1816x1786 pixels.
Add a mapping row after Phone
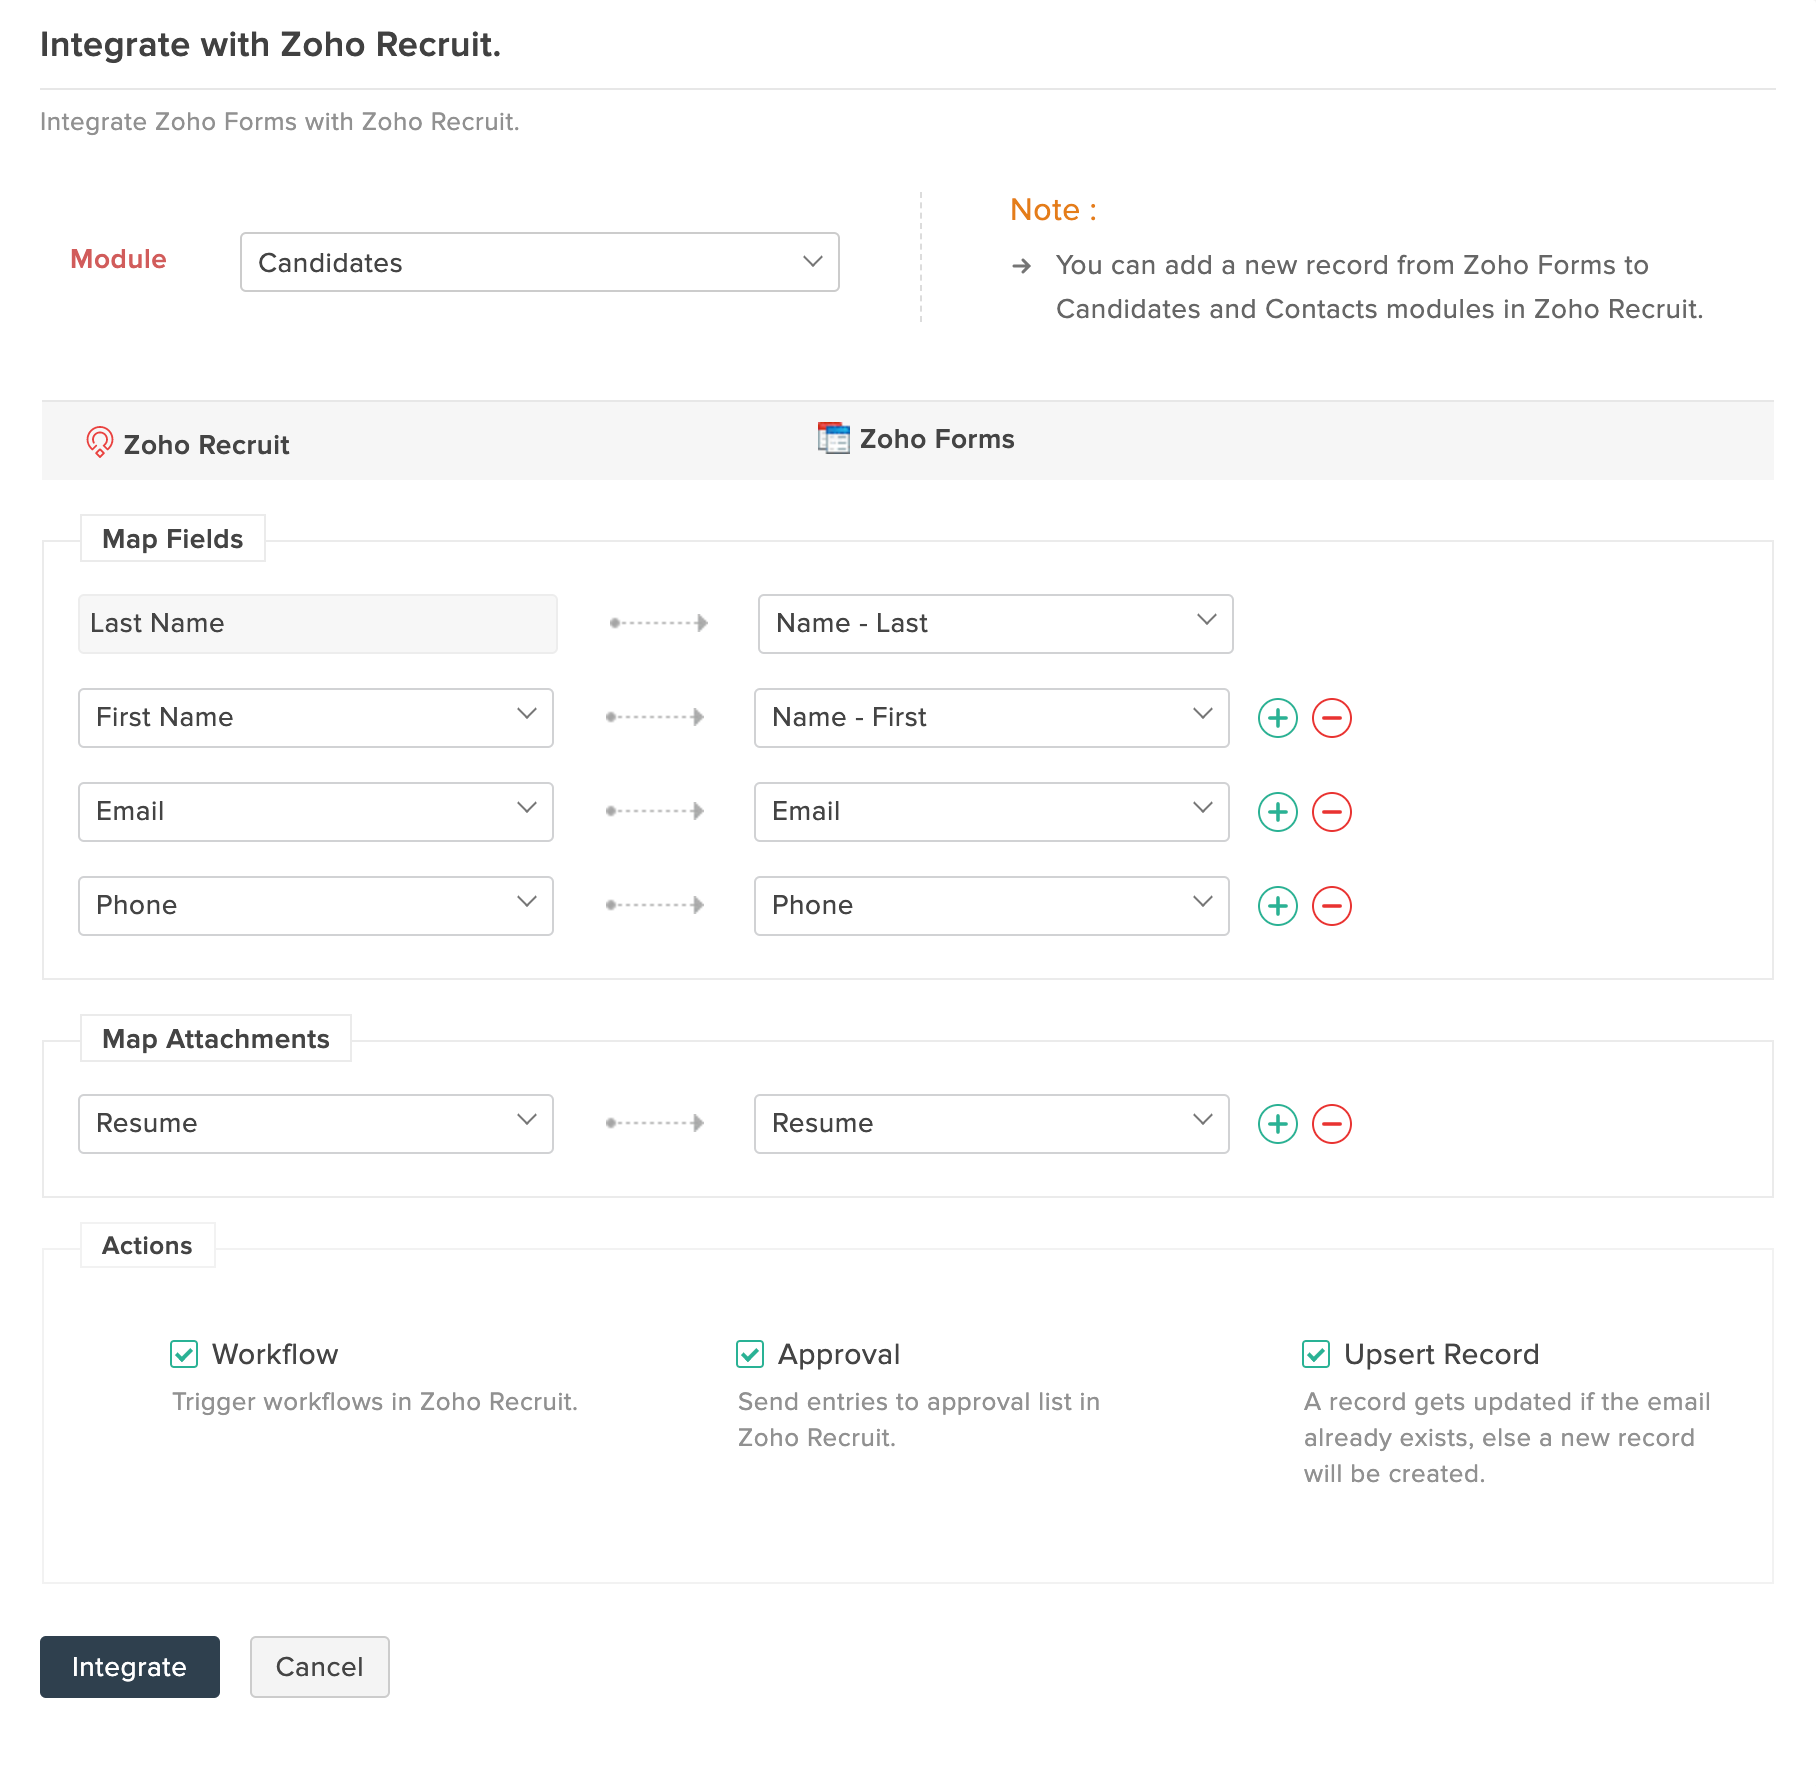click(x=1277, y=906)
